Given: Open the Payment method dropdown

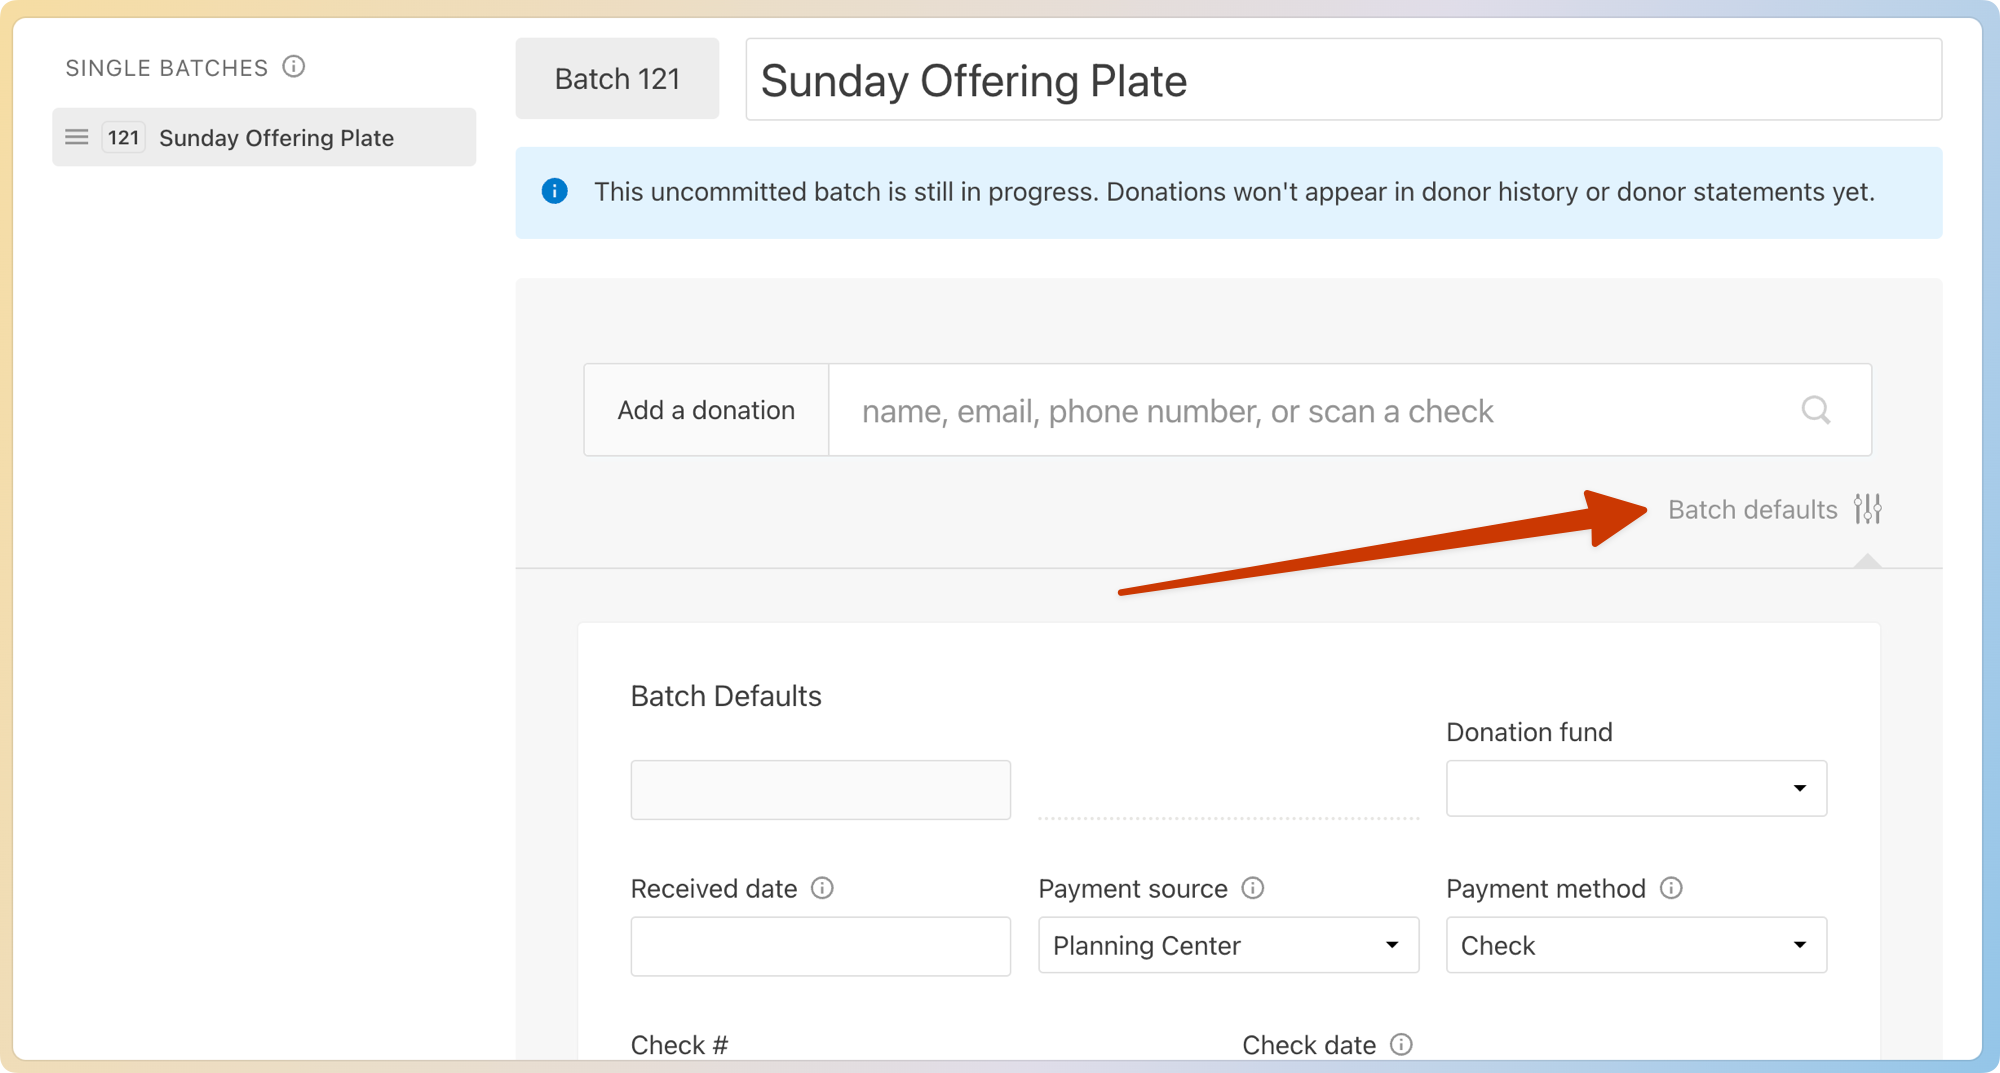Looking at the screenshot, I should pyautogui.click(x=1636, y=945).
